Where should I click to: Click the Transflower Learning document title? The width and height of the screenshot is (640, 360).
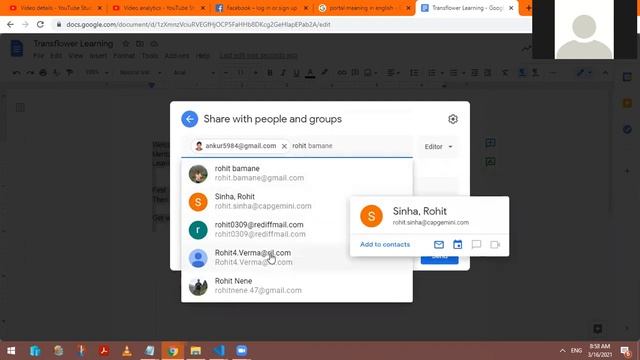tap(73, 44)
